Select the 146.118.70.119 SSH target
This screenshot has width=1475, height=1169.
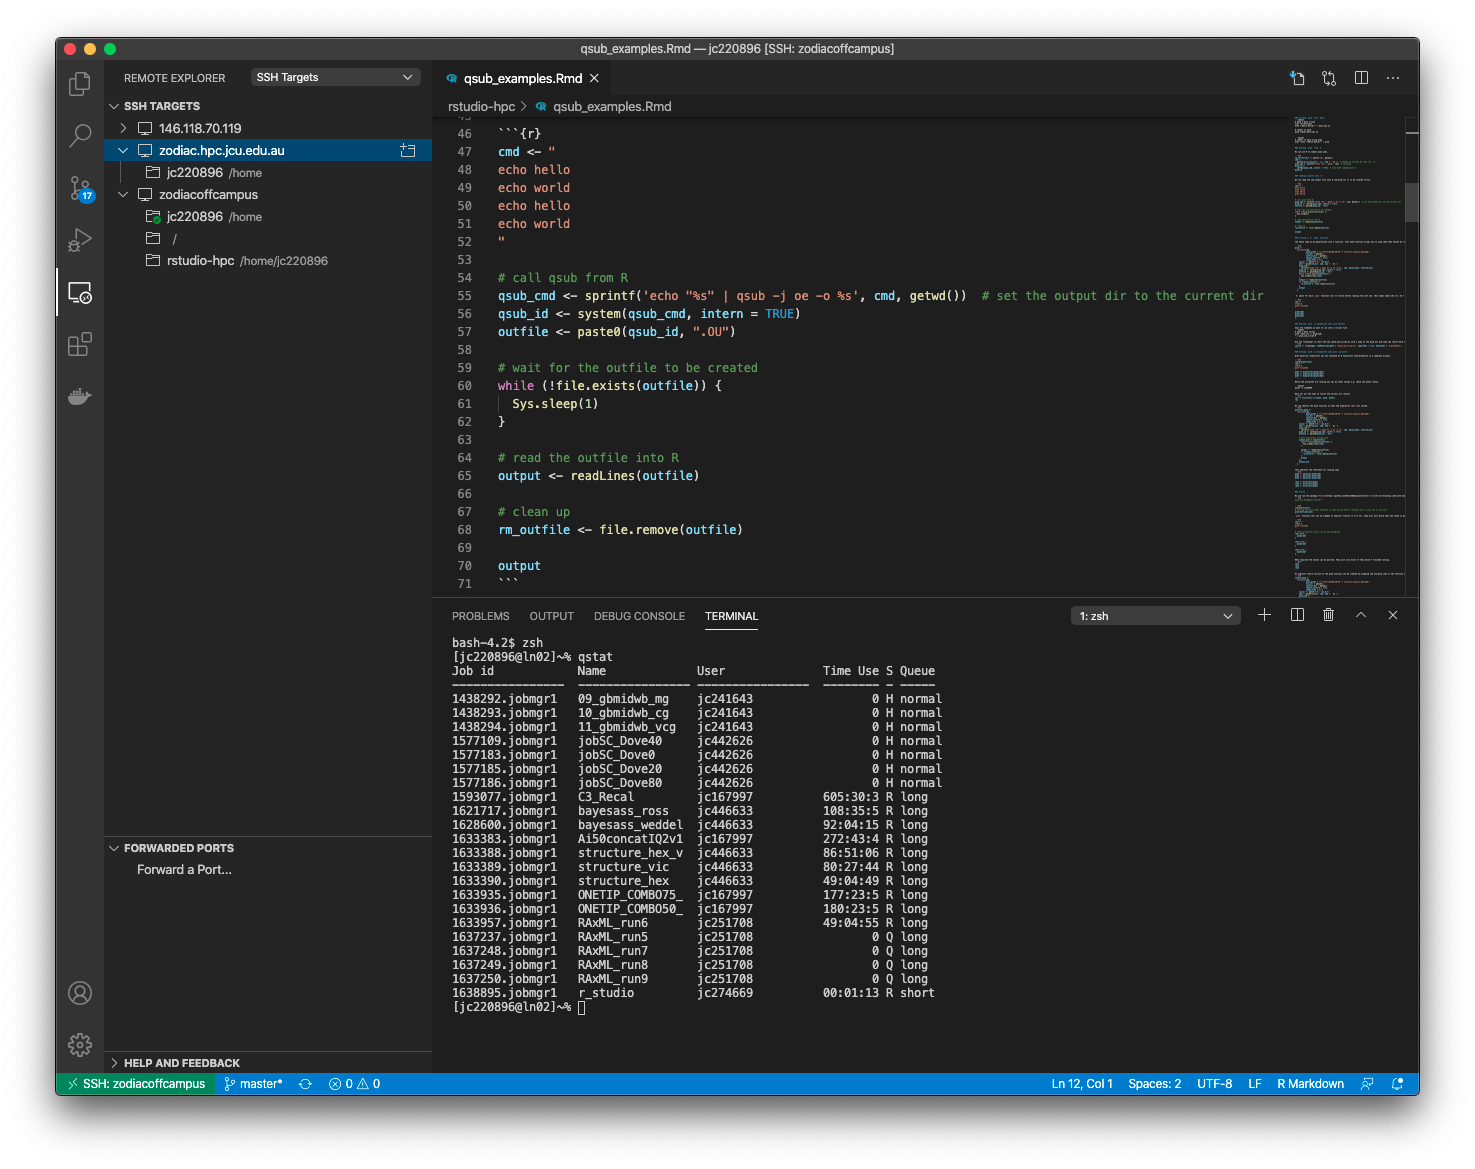coord(268,129)
